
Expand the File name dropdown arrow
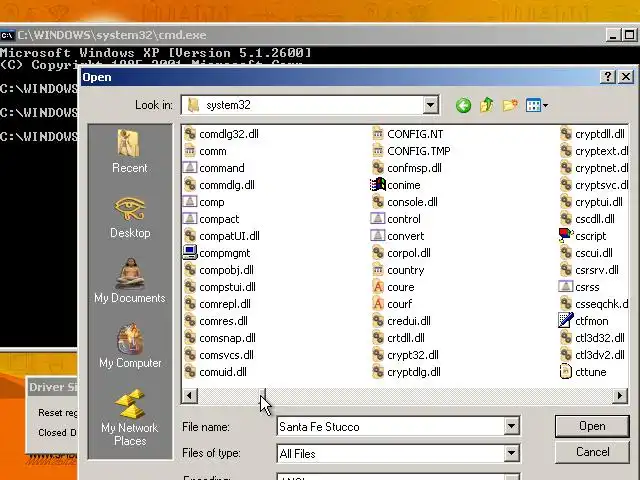point(511,427)
